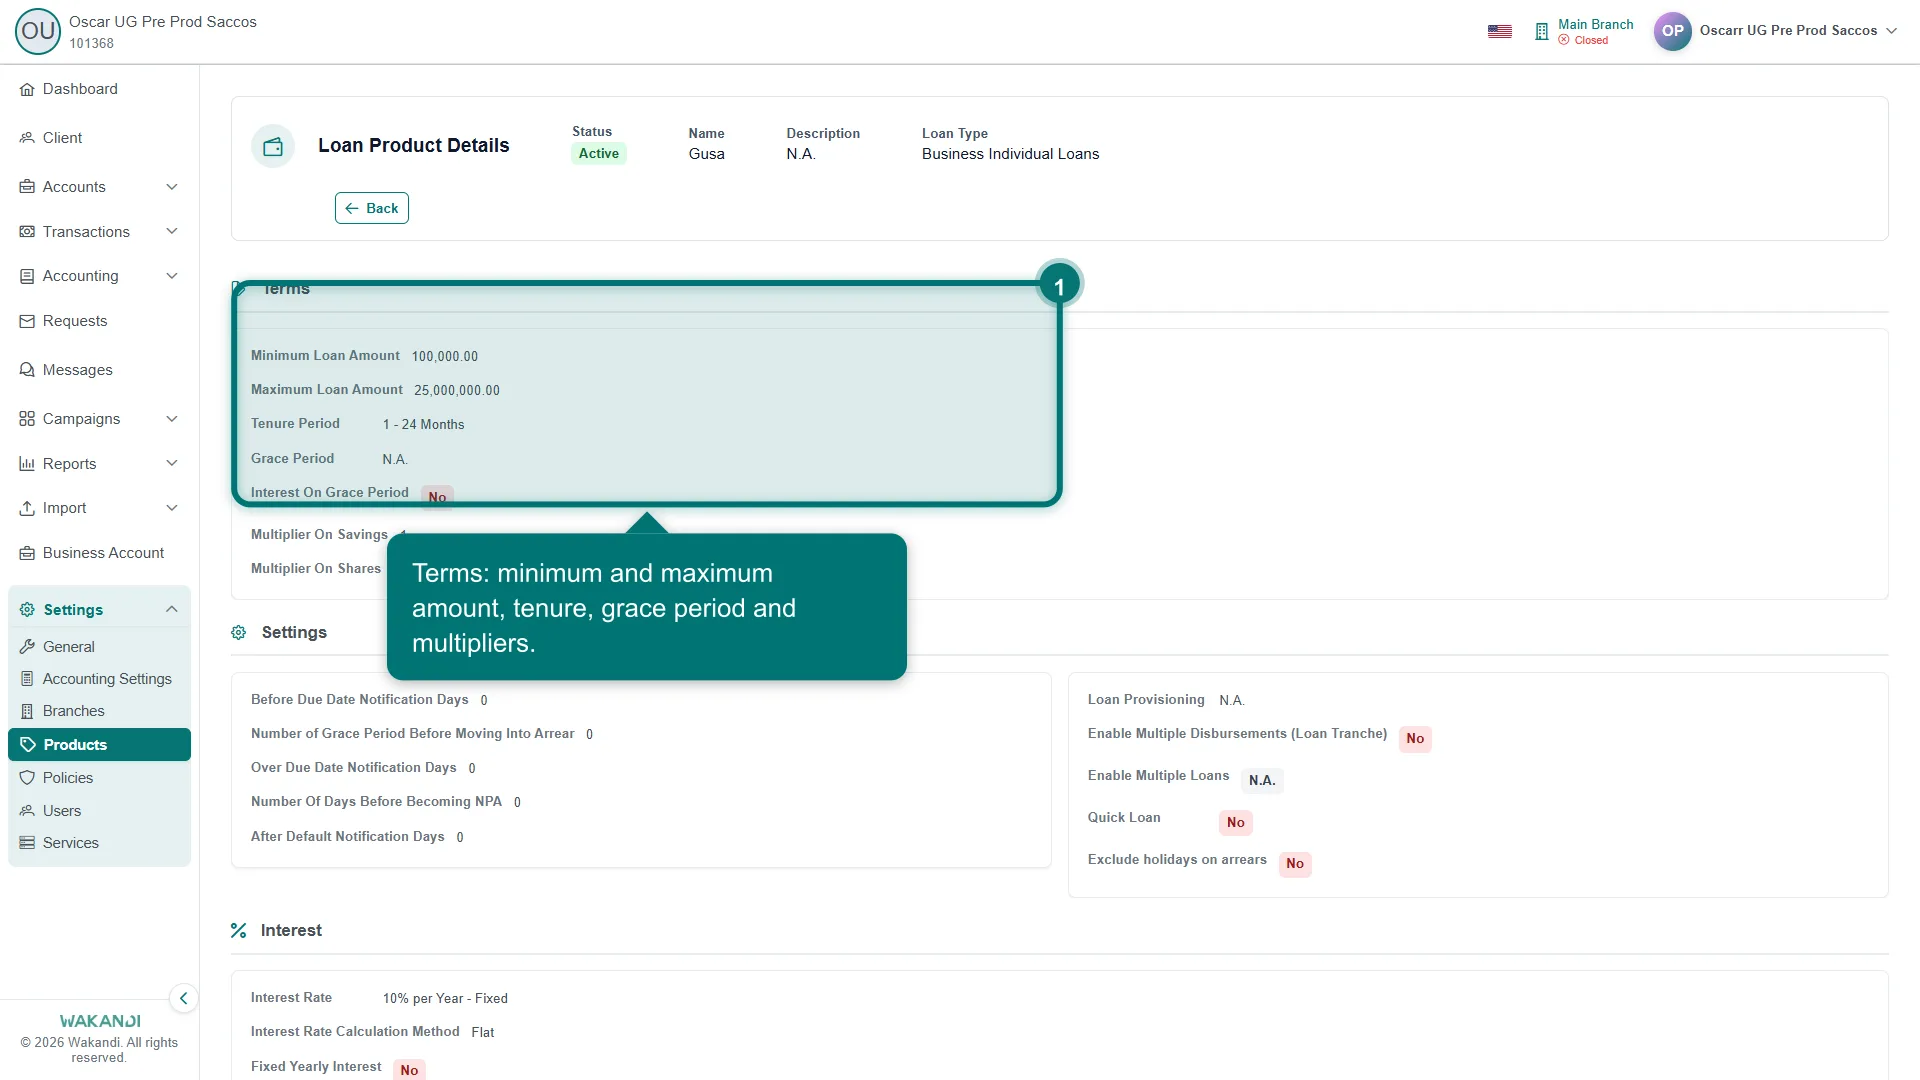The width and height of the screenshot is (1920, 1080).
Task: Click the 'Business Individual Loans' loan type
Action: point(1010,154)
